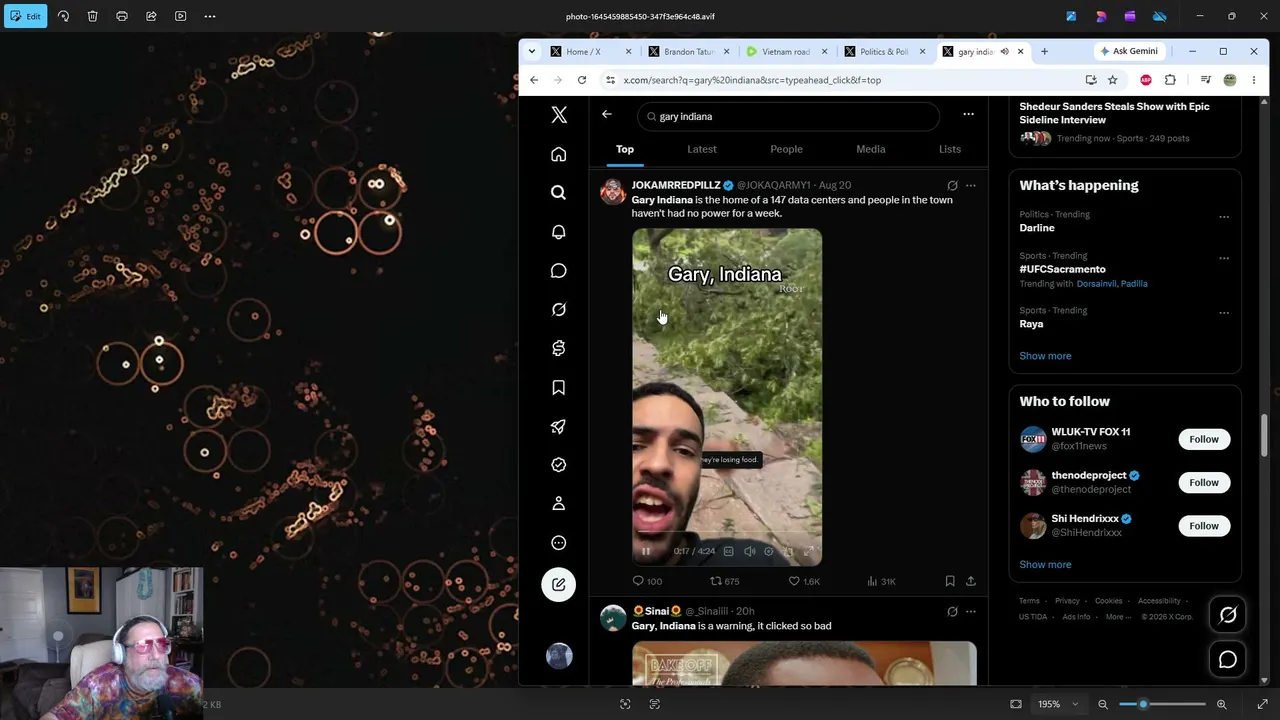
Task: Pause the Gary, Indiana video
Action: point(646,551)
